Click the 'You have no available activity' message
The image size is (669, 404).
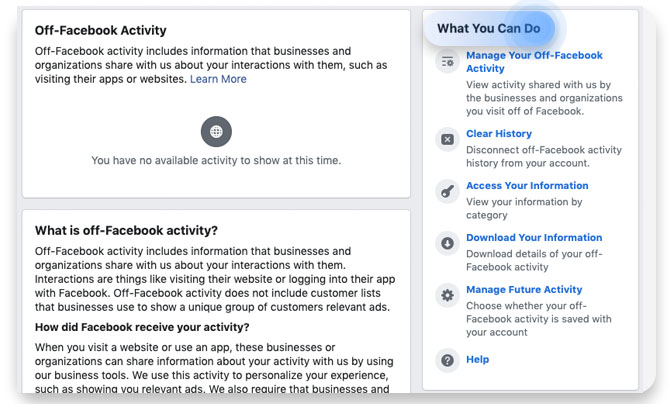coord(216,160)
